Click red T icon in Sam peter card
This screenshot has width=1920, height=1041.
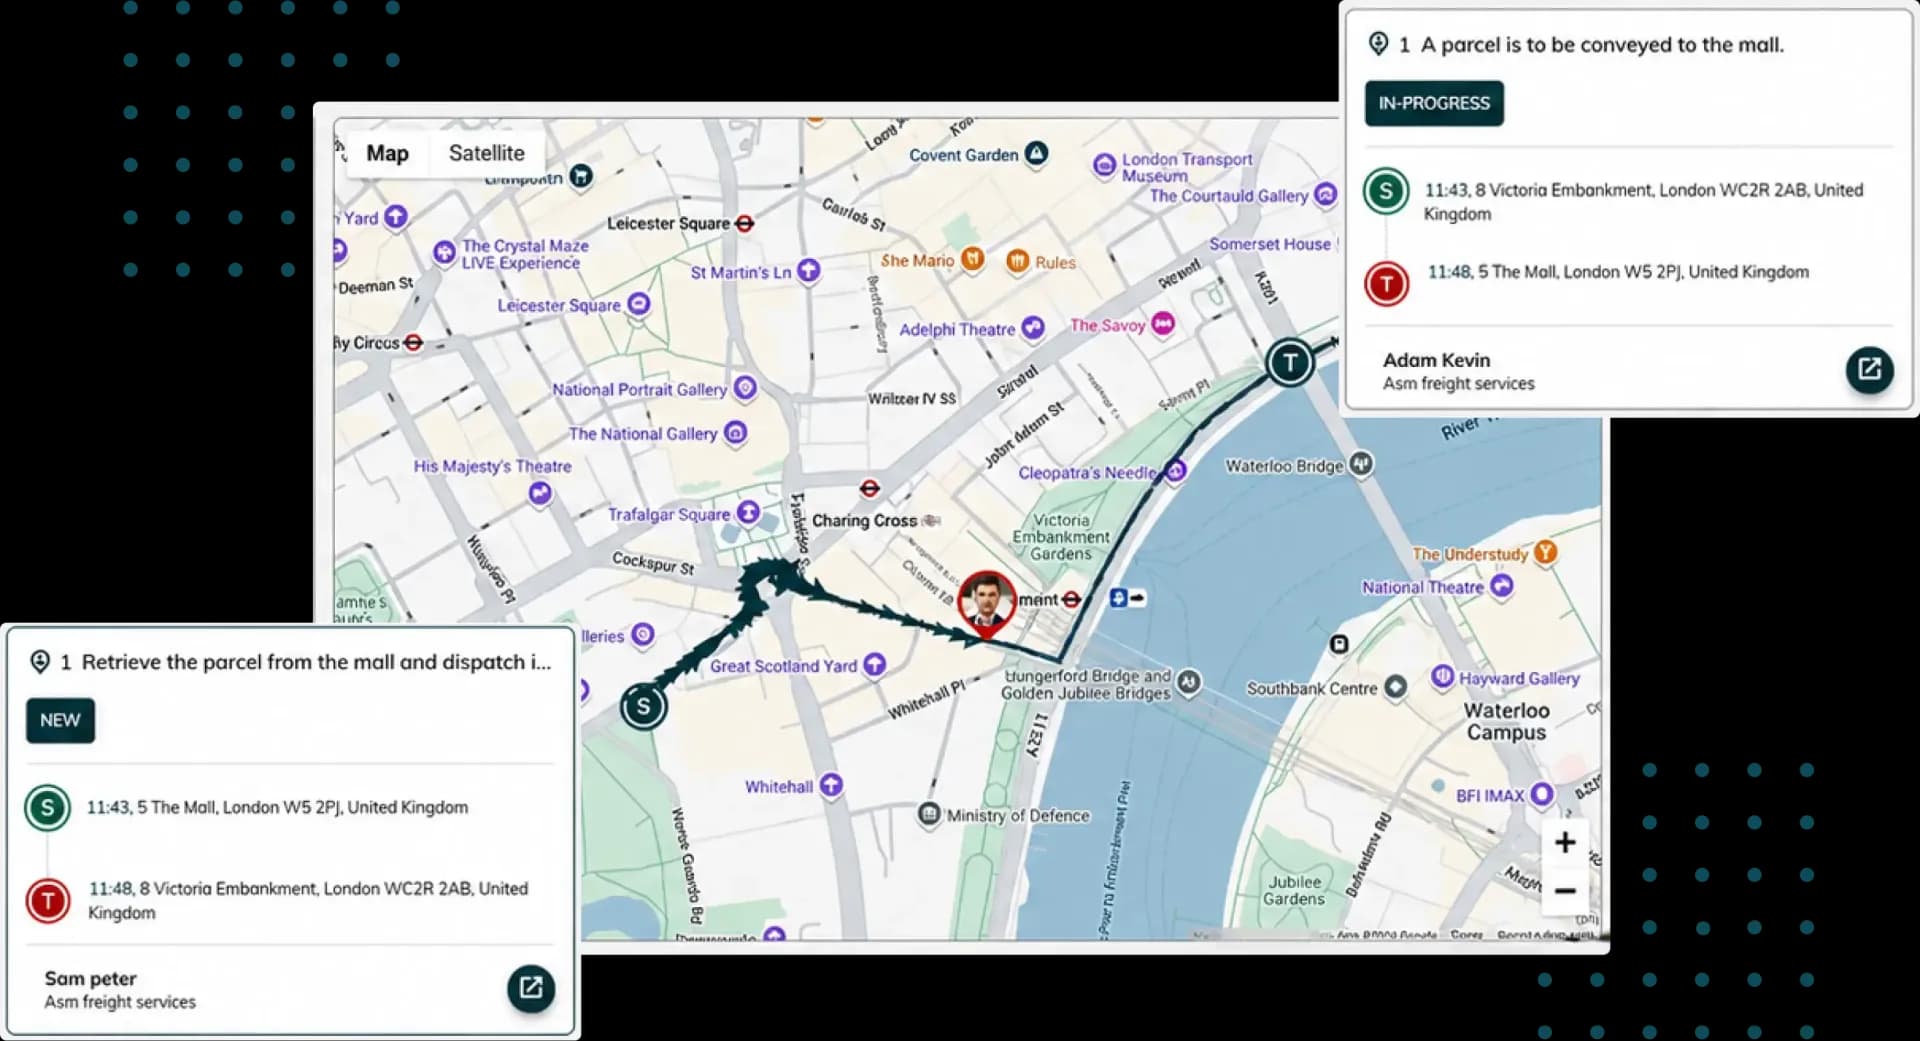pos(47,900)
